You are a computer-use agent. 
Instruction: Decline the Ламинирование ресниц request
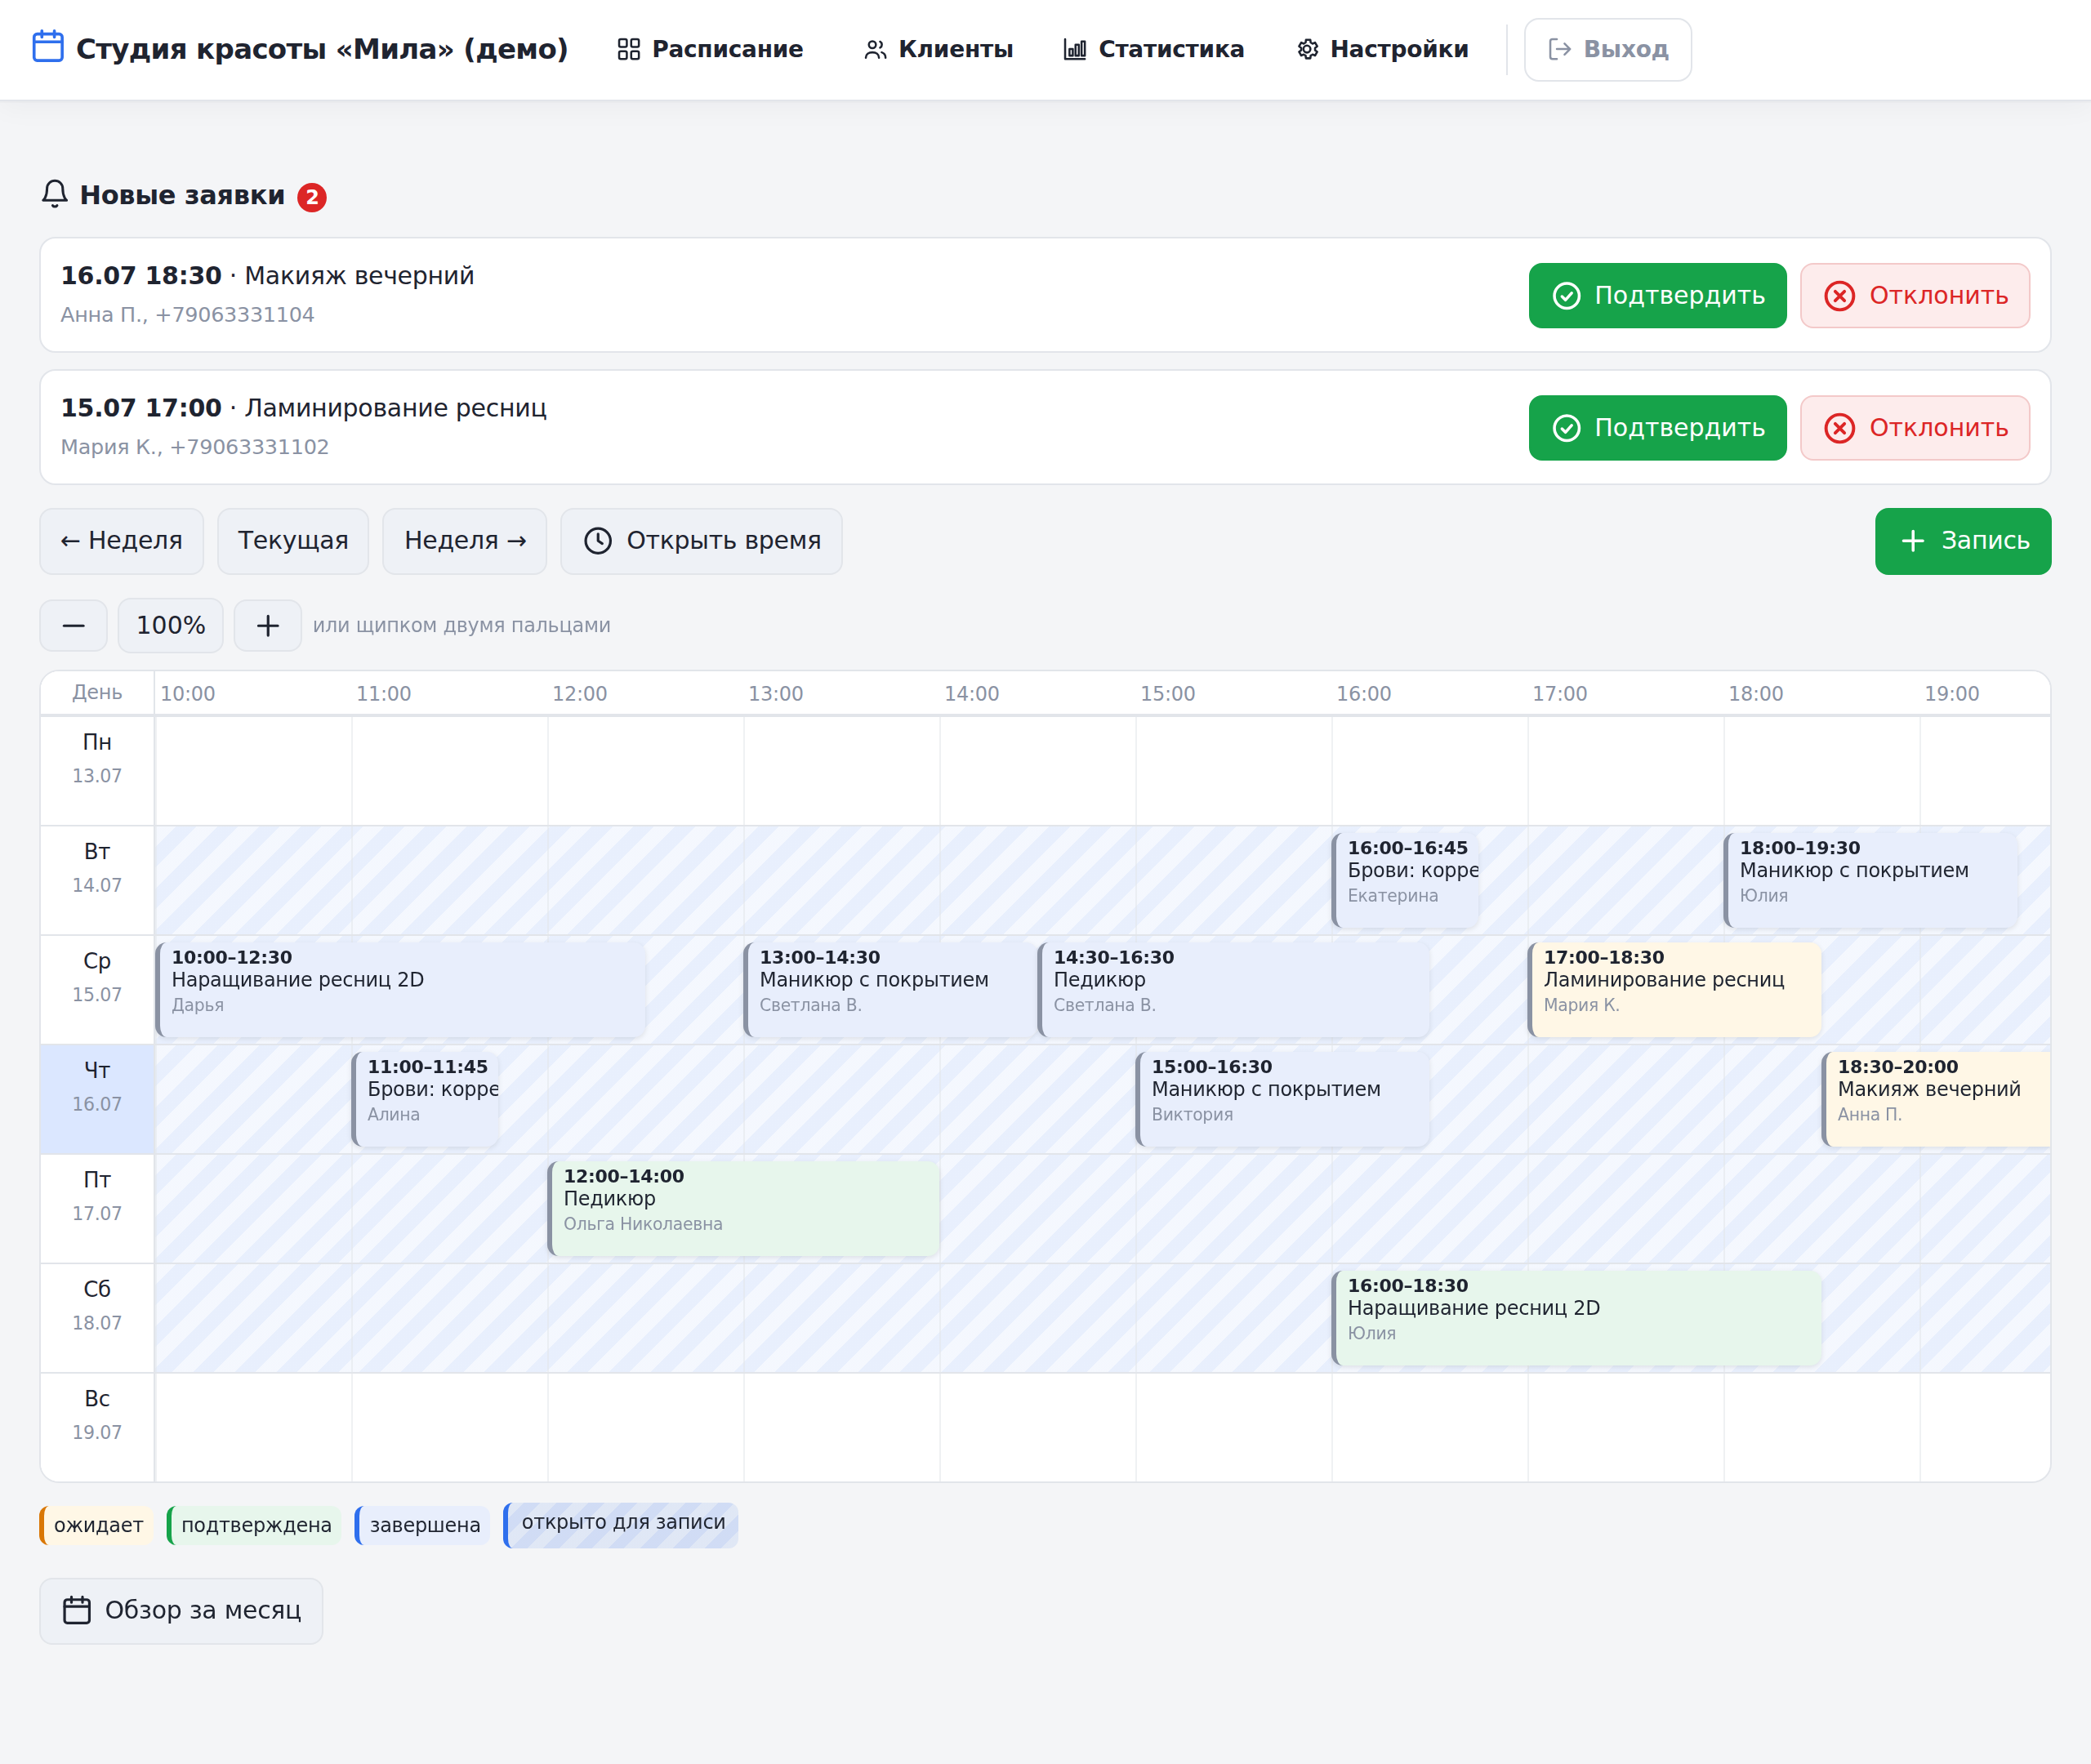(x=1915, y=428)
